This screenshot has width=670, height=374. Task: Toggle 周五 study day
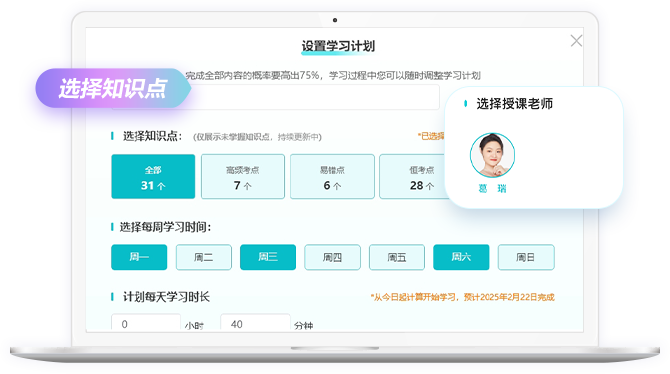coord(397,257)
